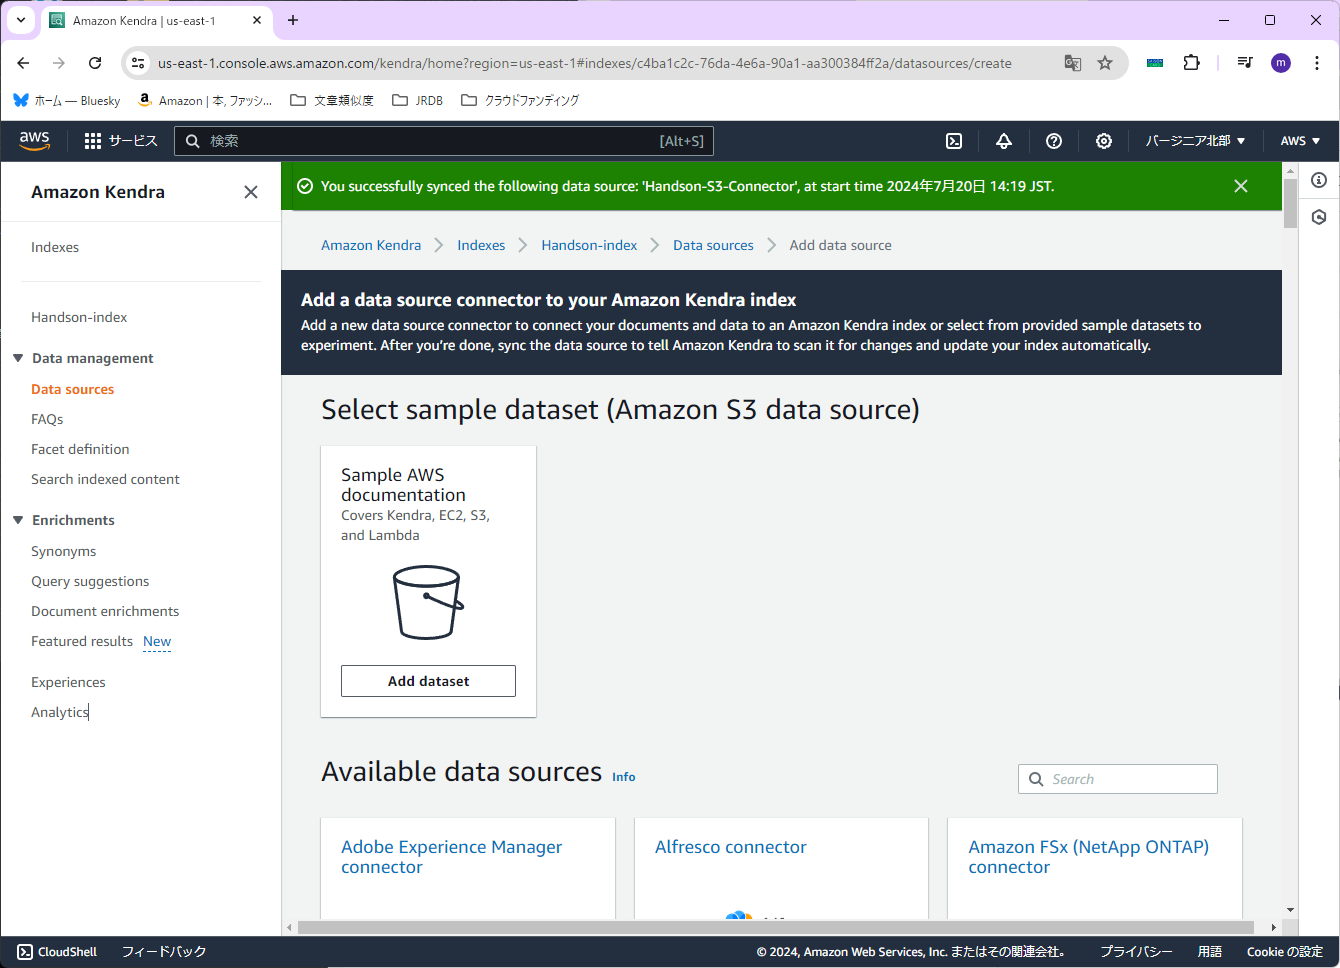Bookmark this page with star icon
Viewport: 1340px width, 968px height.
tap(1105, 63)
